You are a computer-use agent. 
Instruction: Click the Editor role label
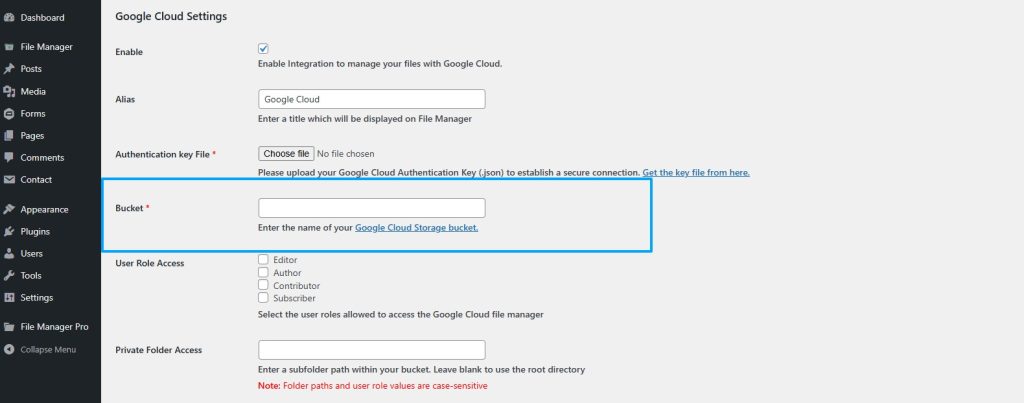pyautogui.click(x=285, y=260)
